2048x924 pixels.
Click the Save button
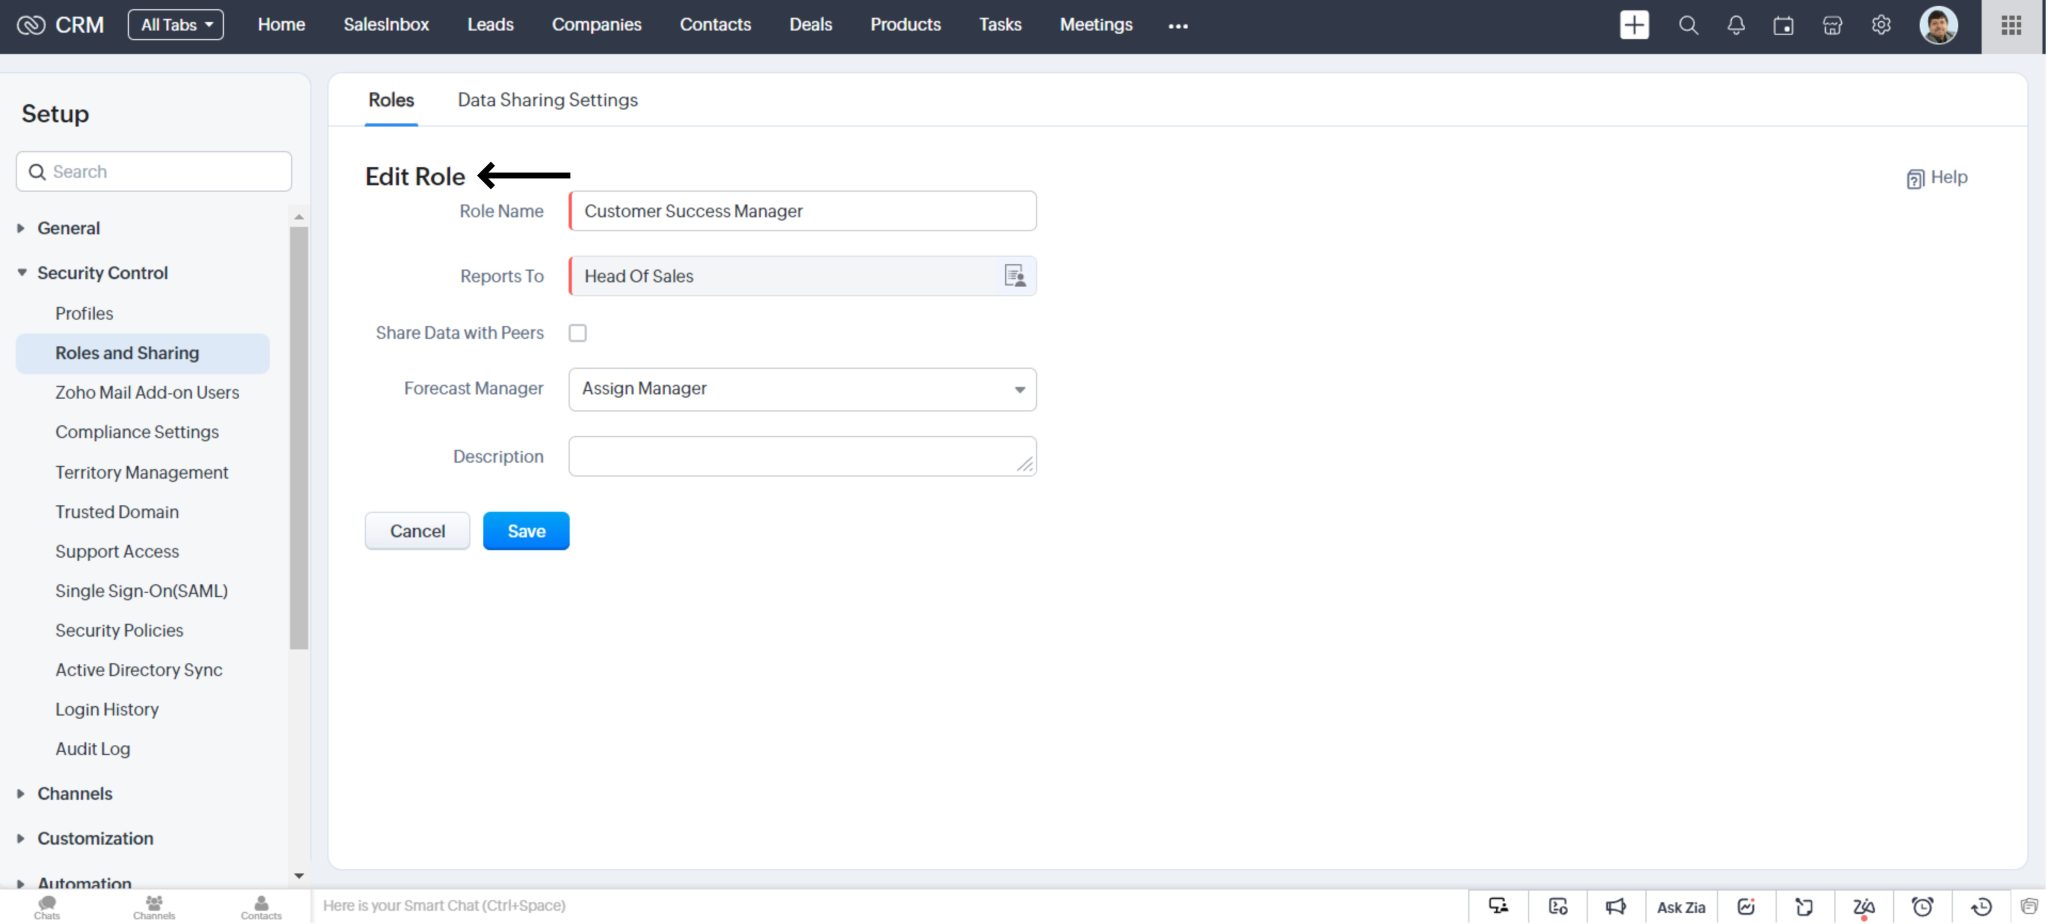click(x=525, y=530)
